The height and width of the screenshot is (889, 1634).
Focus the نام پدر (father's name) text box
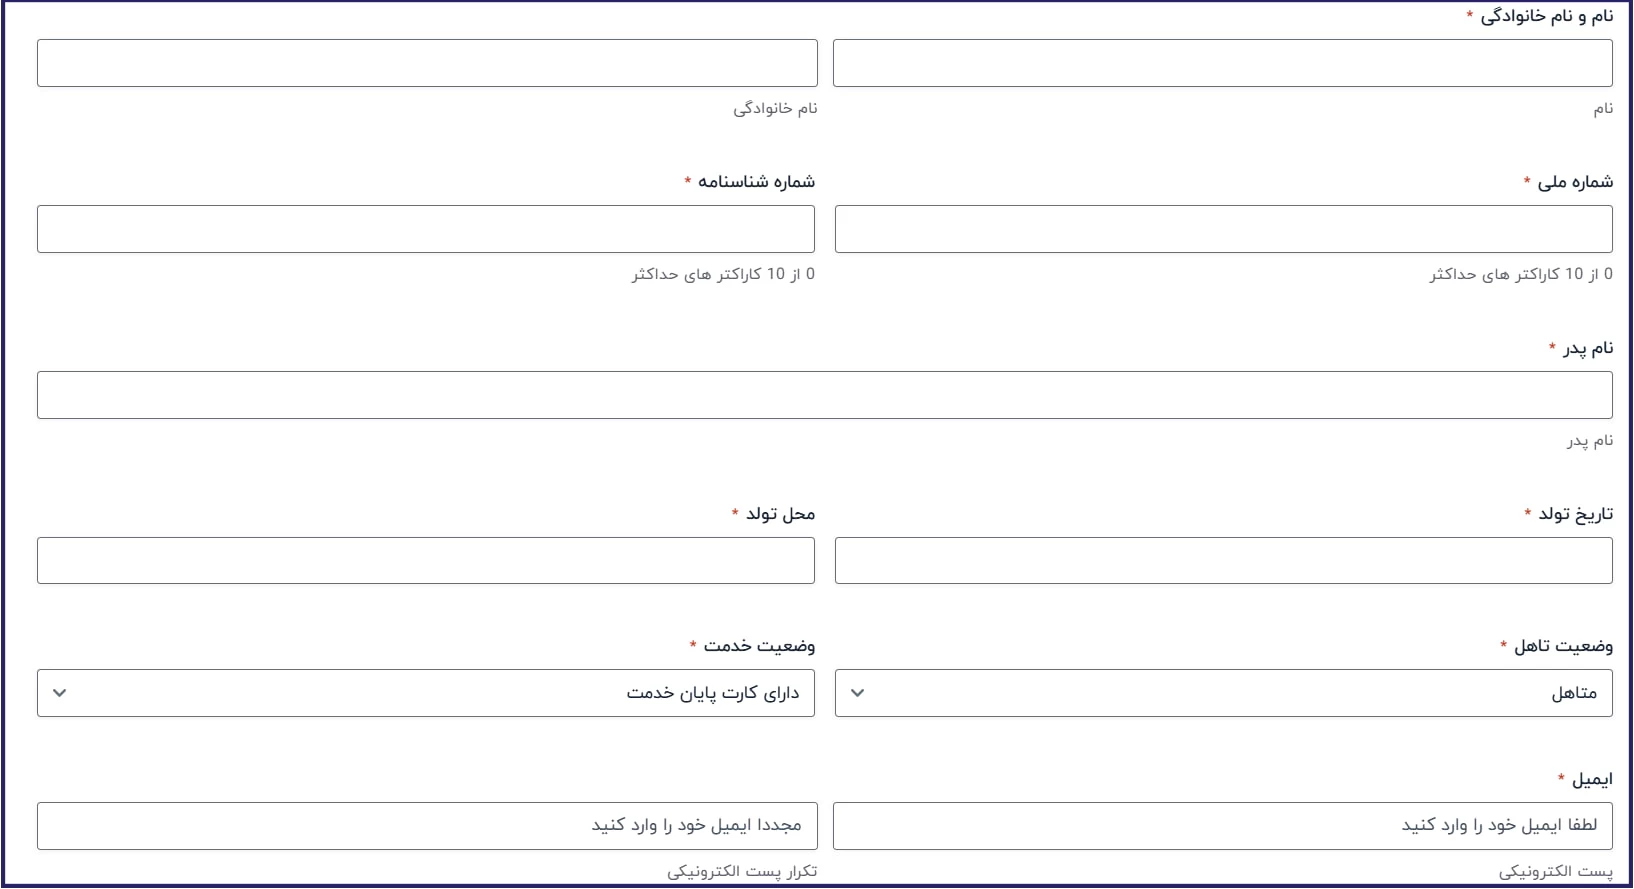[x=824, y=395]
